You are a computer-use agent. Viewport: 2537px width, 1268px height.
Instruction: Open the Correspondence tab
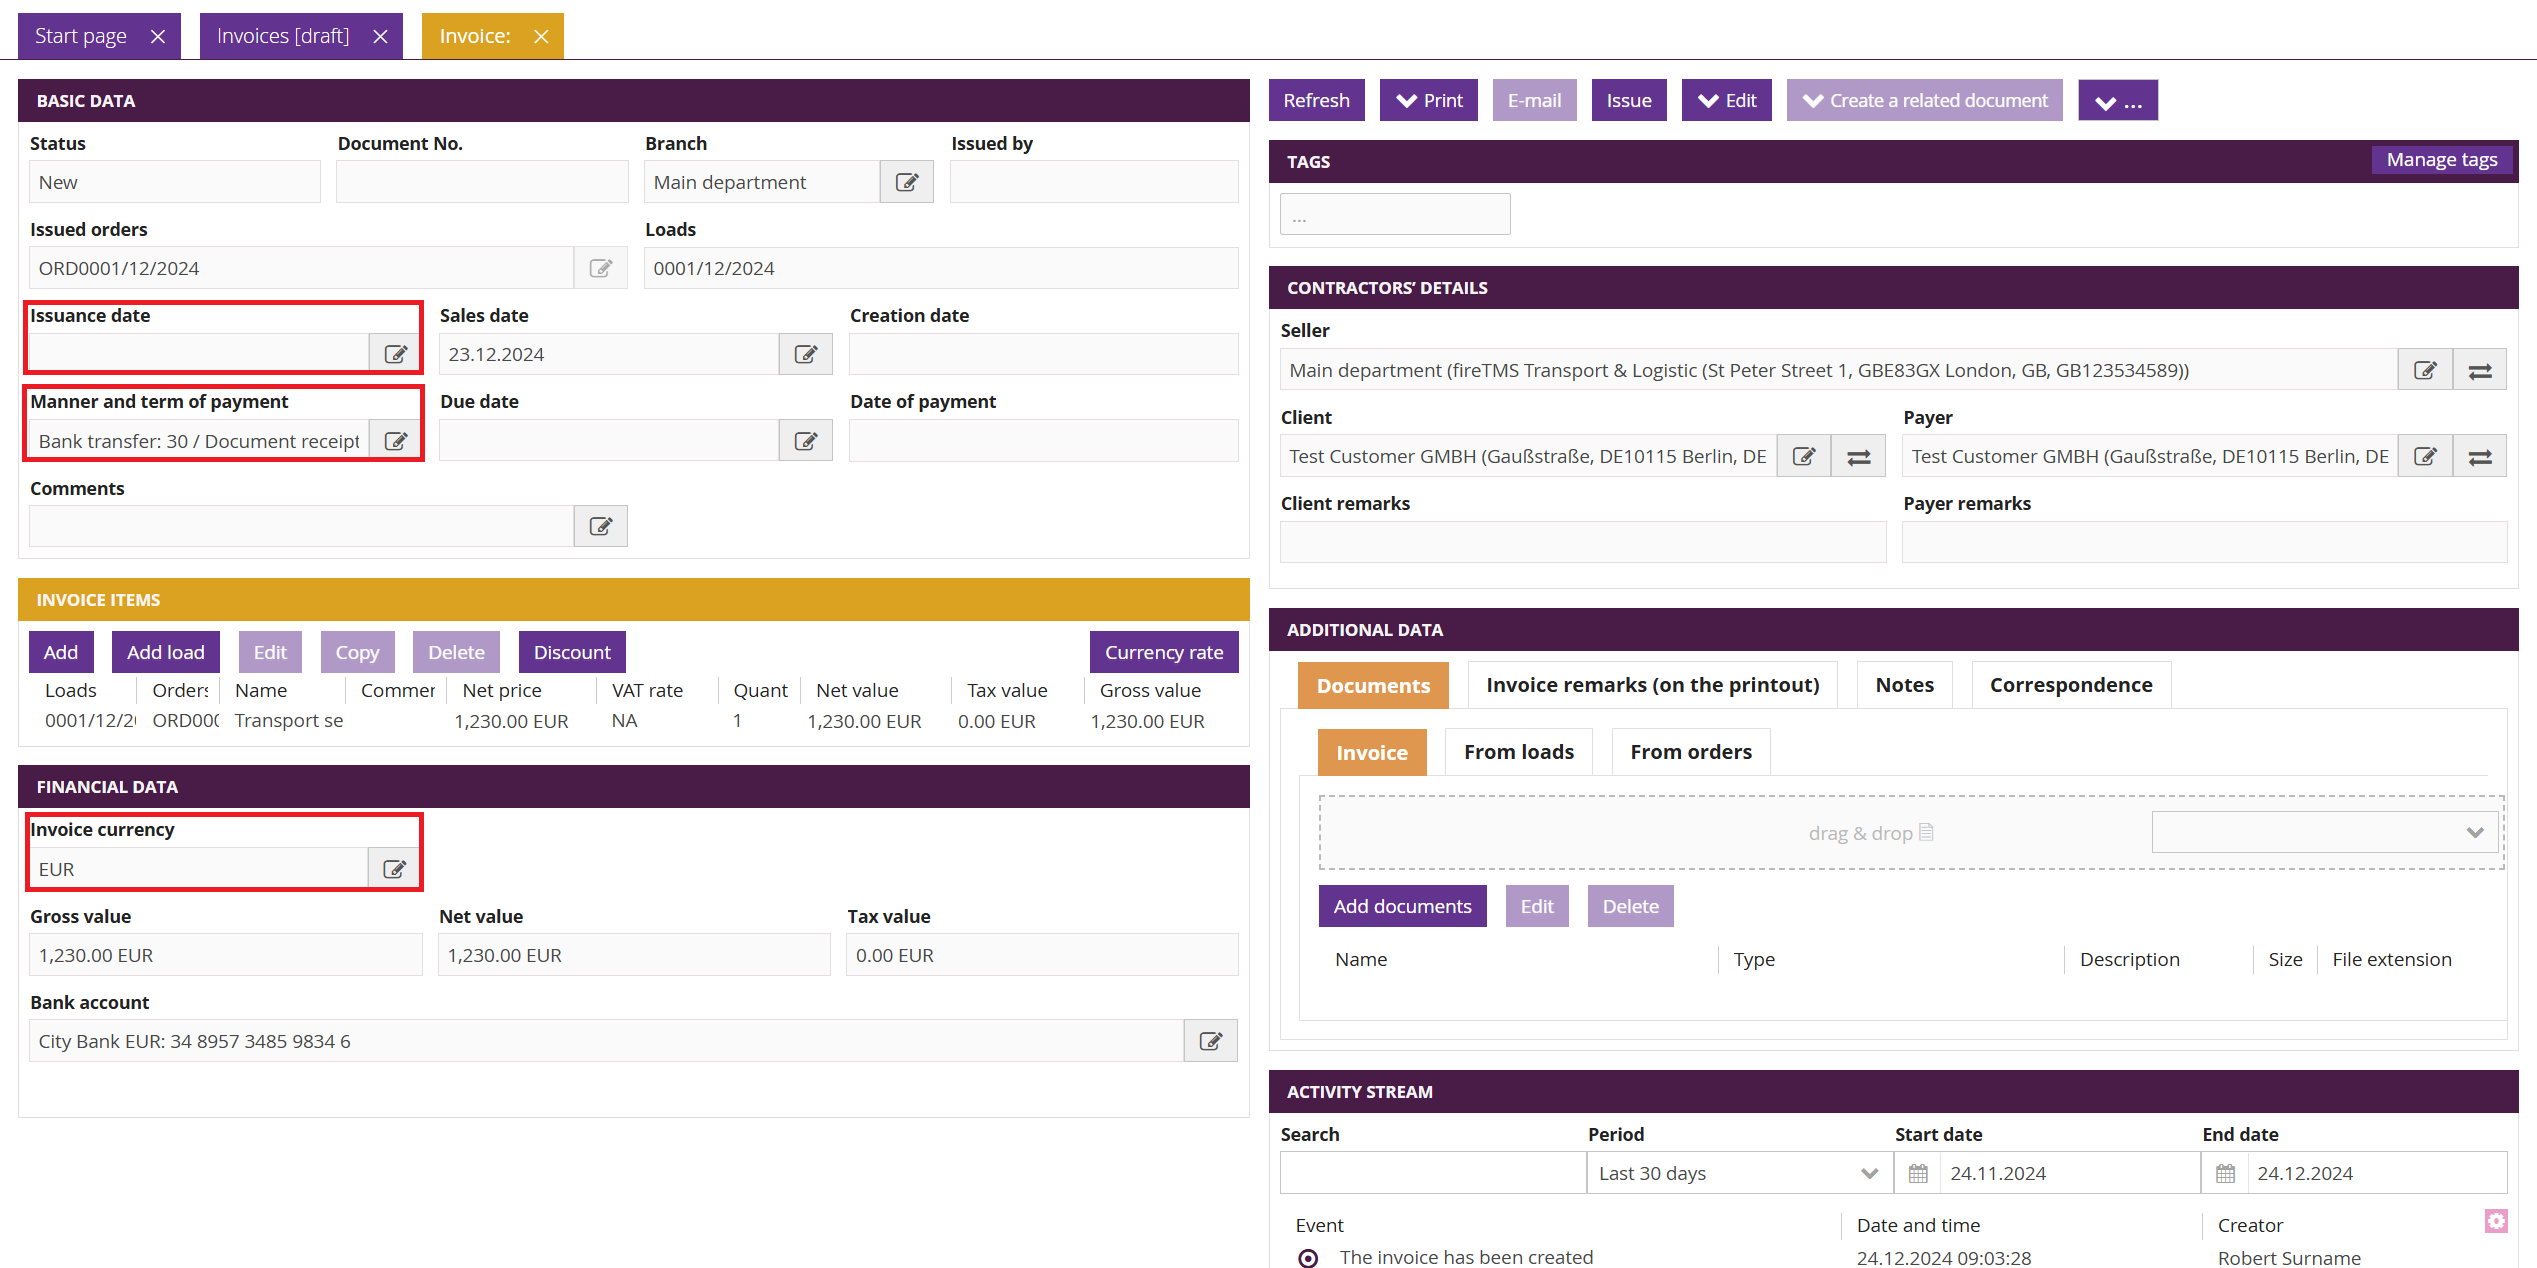click(2070, 685)
